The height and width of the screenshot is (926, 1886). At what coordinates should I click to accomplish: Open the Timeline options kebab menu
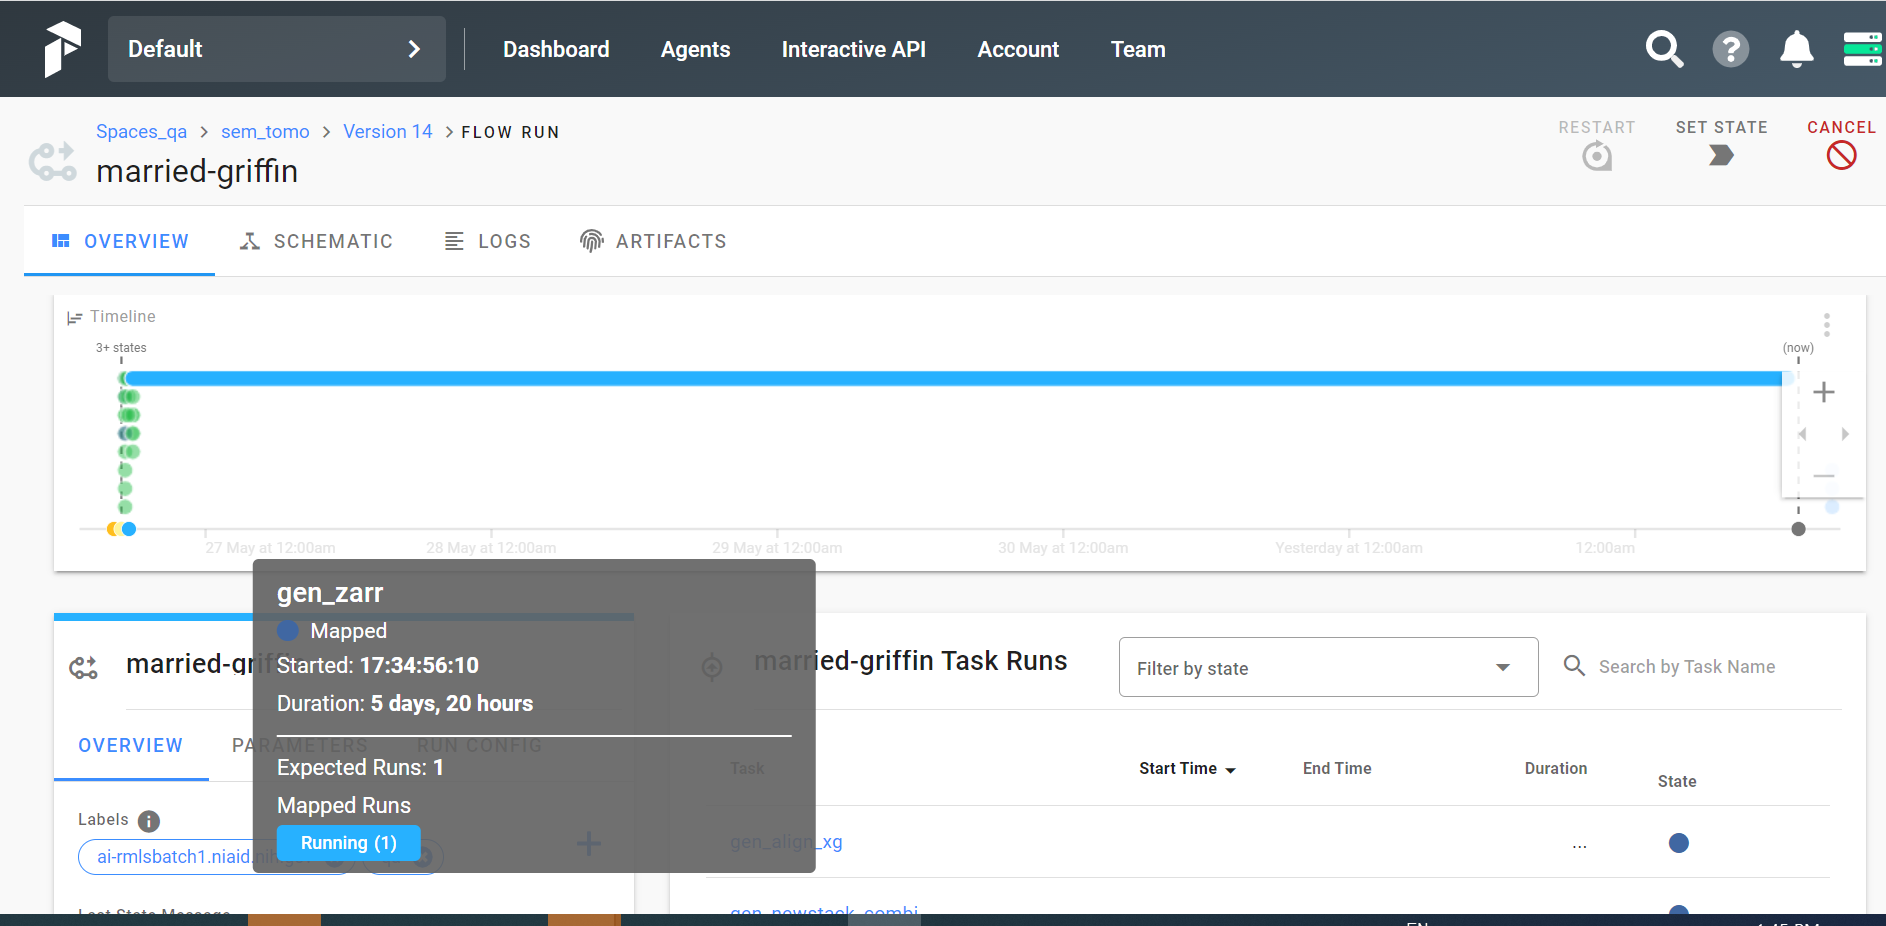click(1826, 324)
